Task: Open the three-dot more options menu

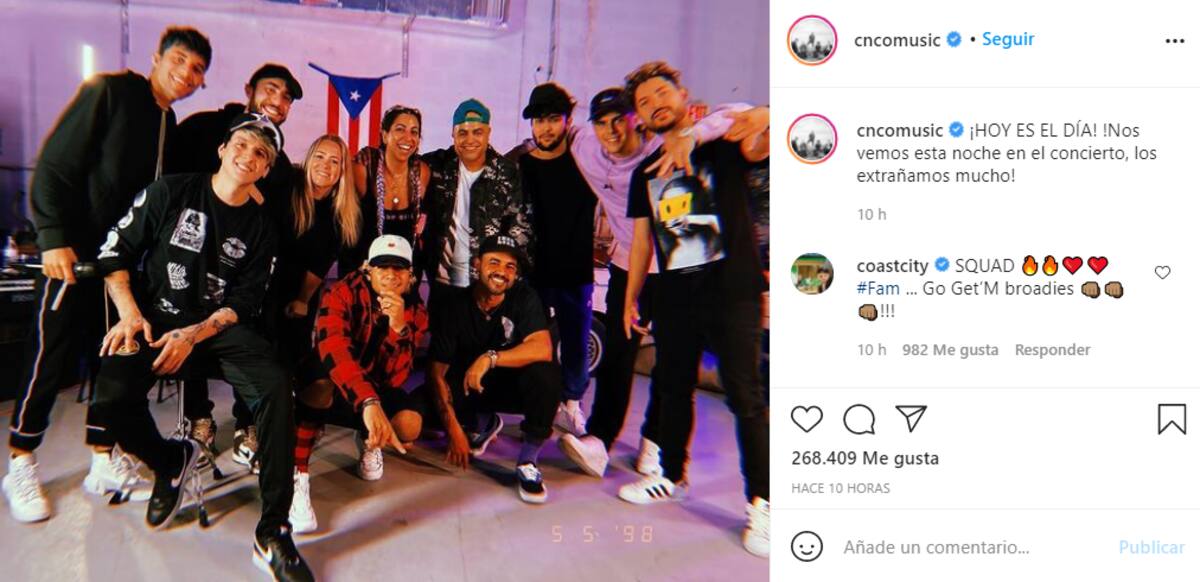Action: tap(1175, 41)
